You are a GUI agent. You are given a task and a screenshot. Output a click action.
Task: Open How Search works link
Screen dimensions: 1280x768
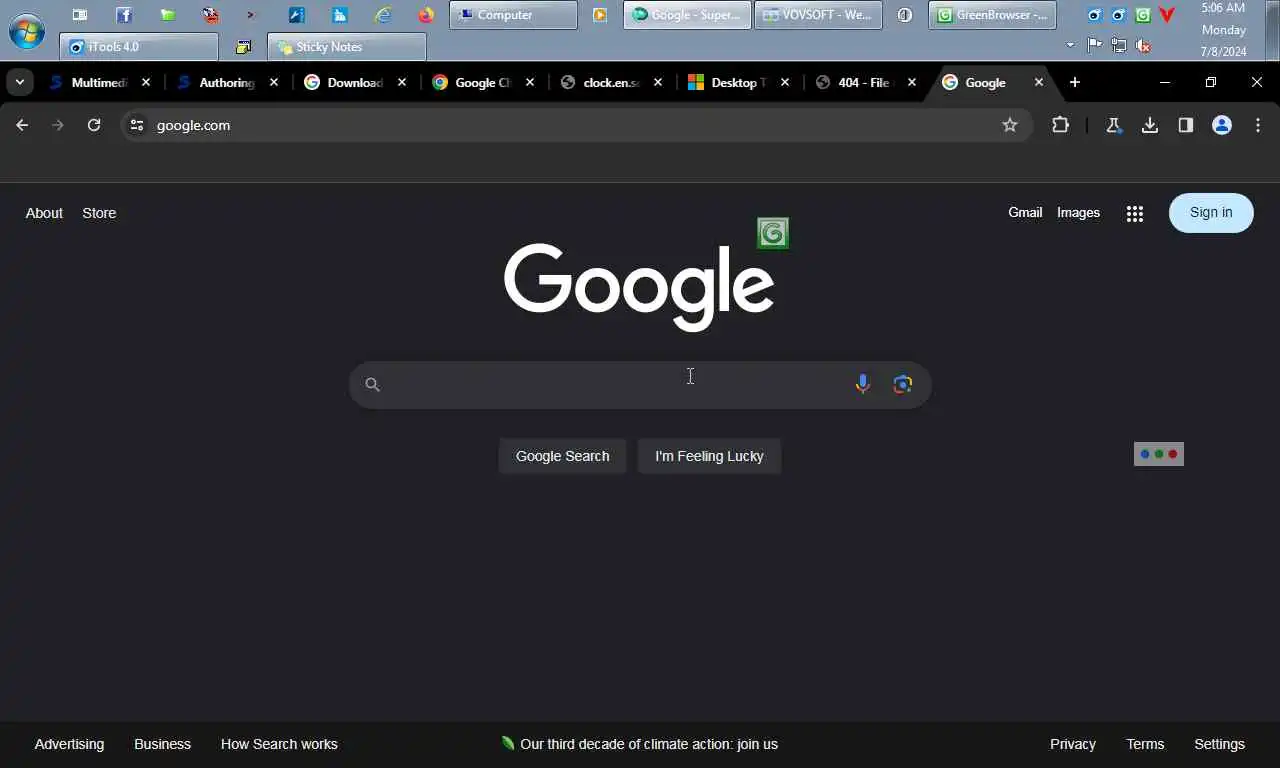pos(279,744)
